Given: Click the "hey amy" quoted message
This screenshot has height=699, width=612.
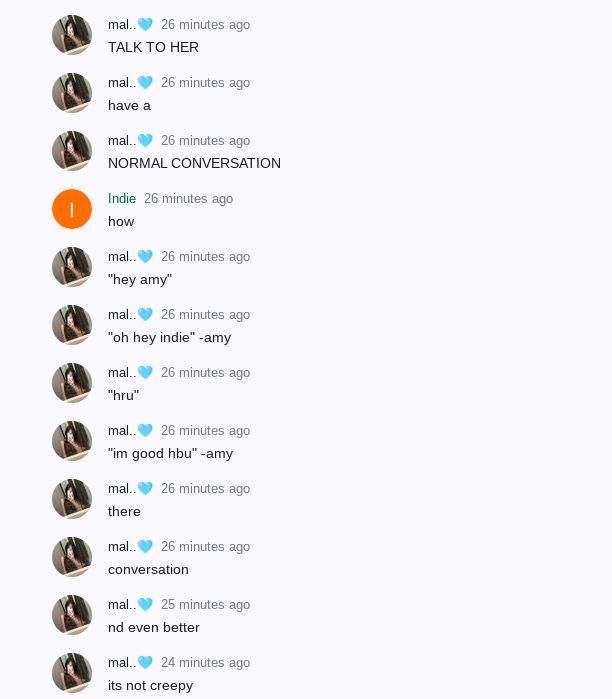Looking at the screenshot, I should [x=140, y=280].
